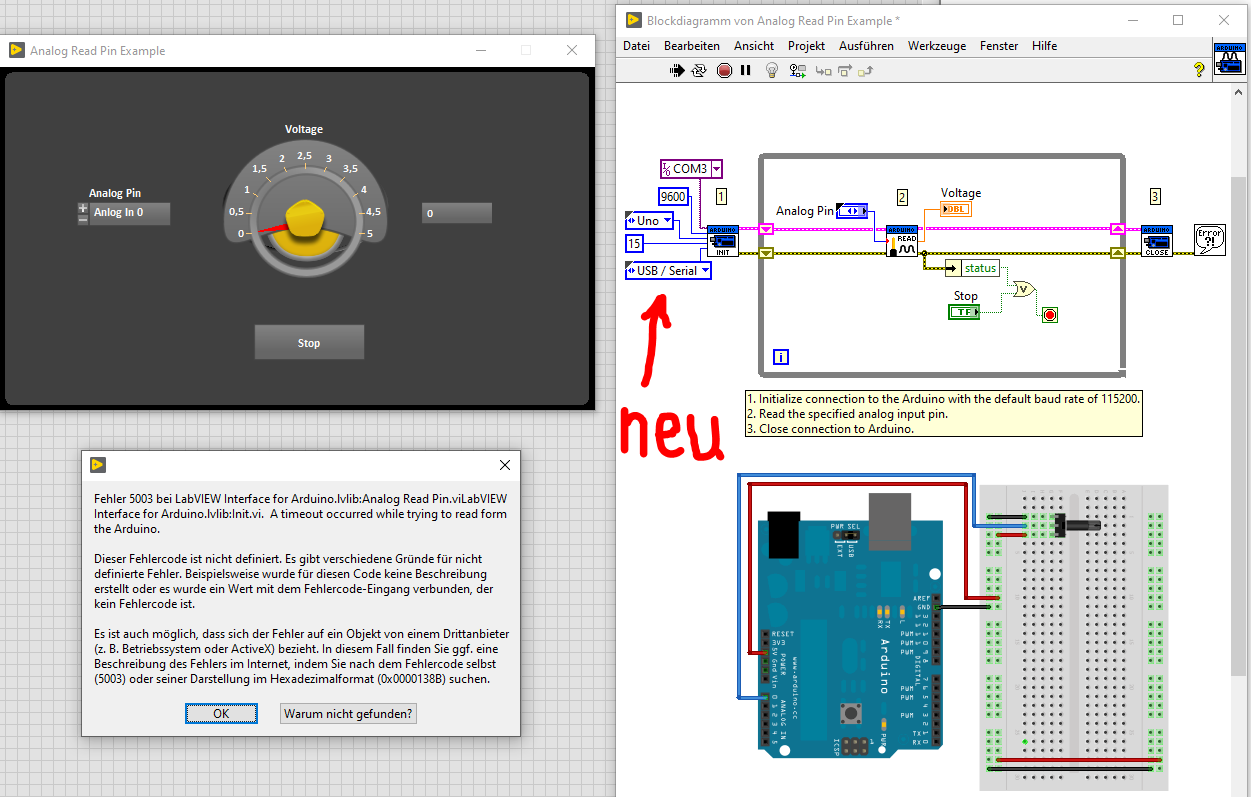1251x797 pixels.
Task: Open Ausführen menu
Action: point(866,46)
